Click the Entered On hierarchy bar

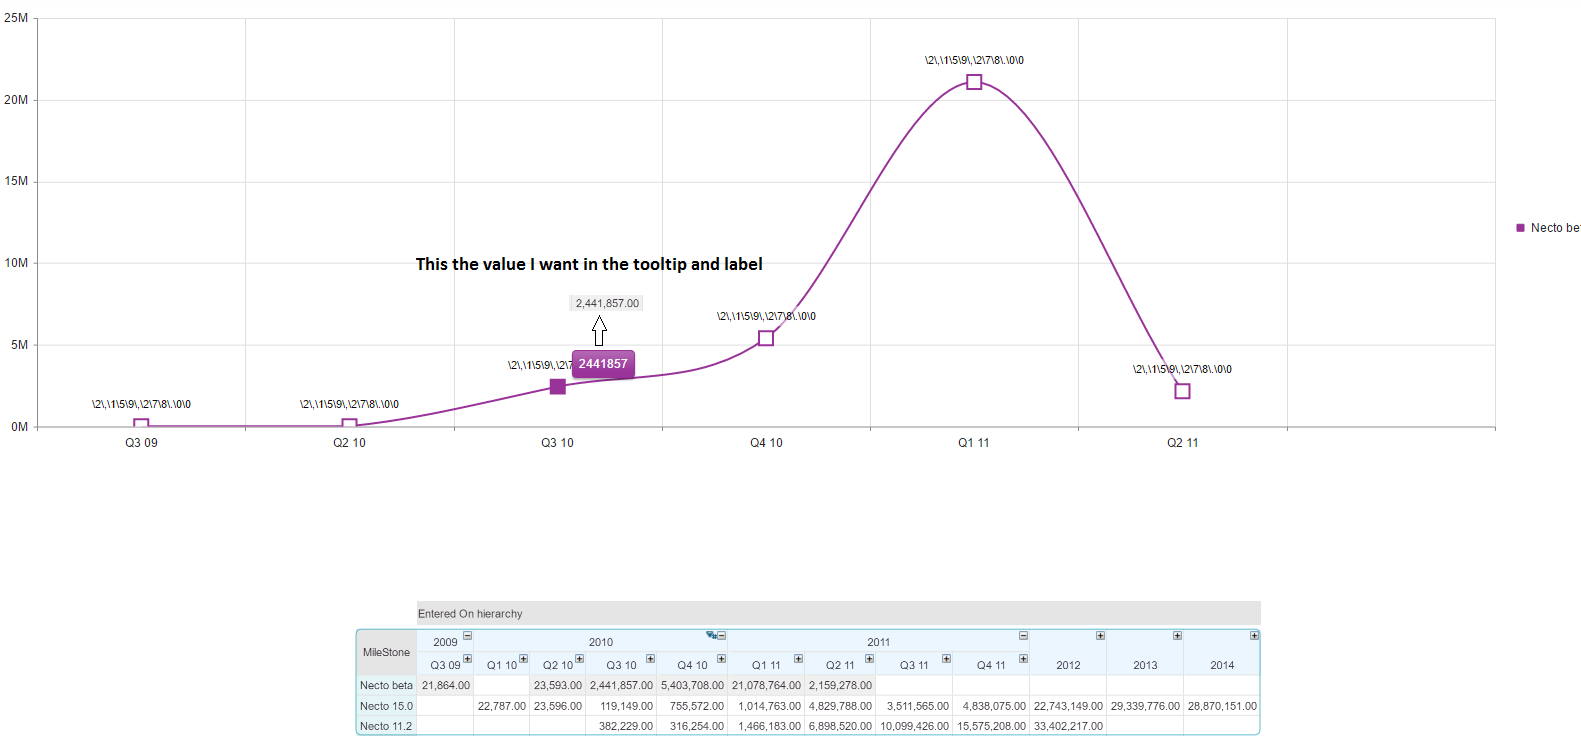click(x=838, y=613)
